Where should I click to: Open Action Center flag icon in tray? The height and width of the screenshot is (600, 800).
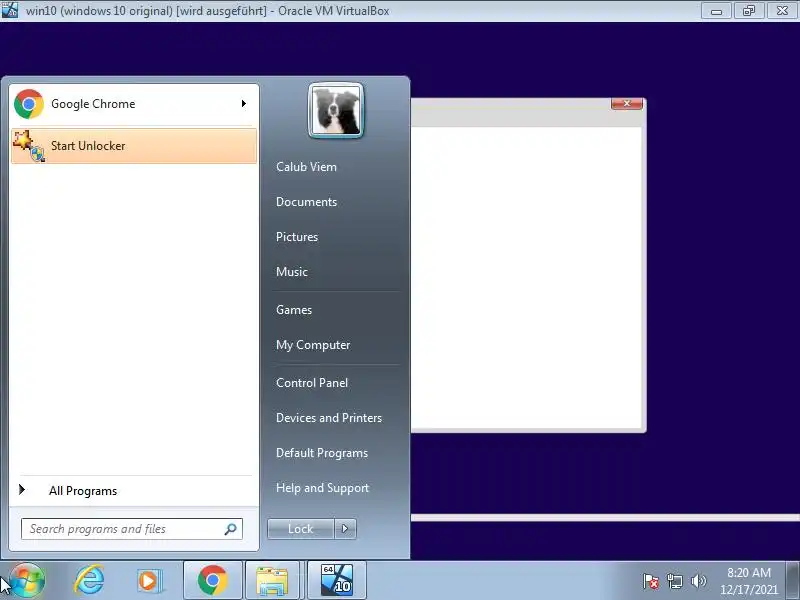point(651,581)
